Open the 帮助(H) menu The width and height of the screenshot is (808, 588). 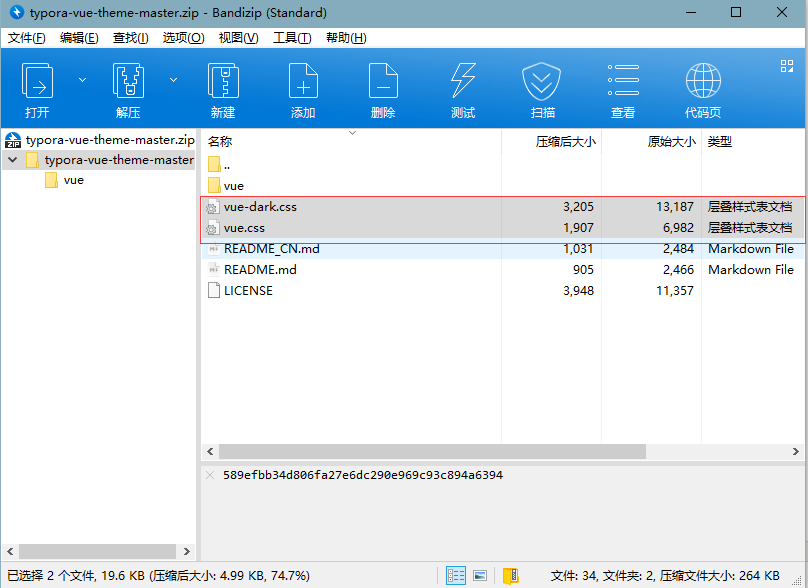(346, 38)
